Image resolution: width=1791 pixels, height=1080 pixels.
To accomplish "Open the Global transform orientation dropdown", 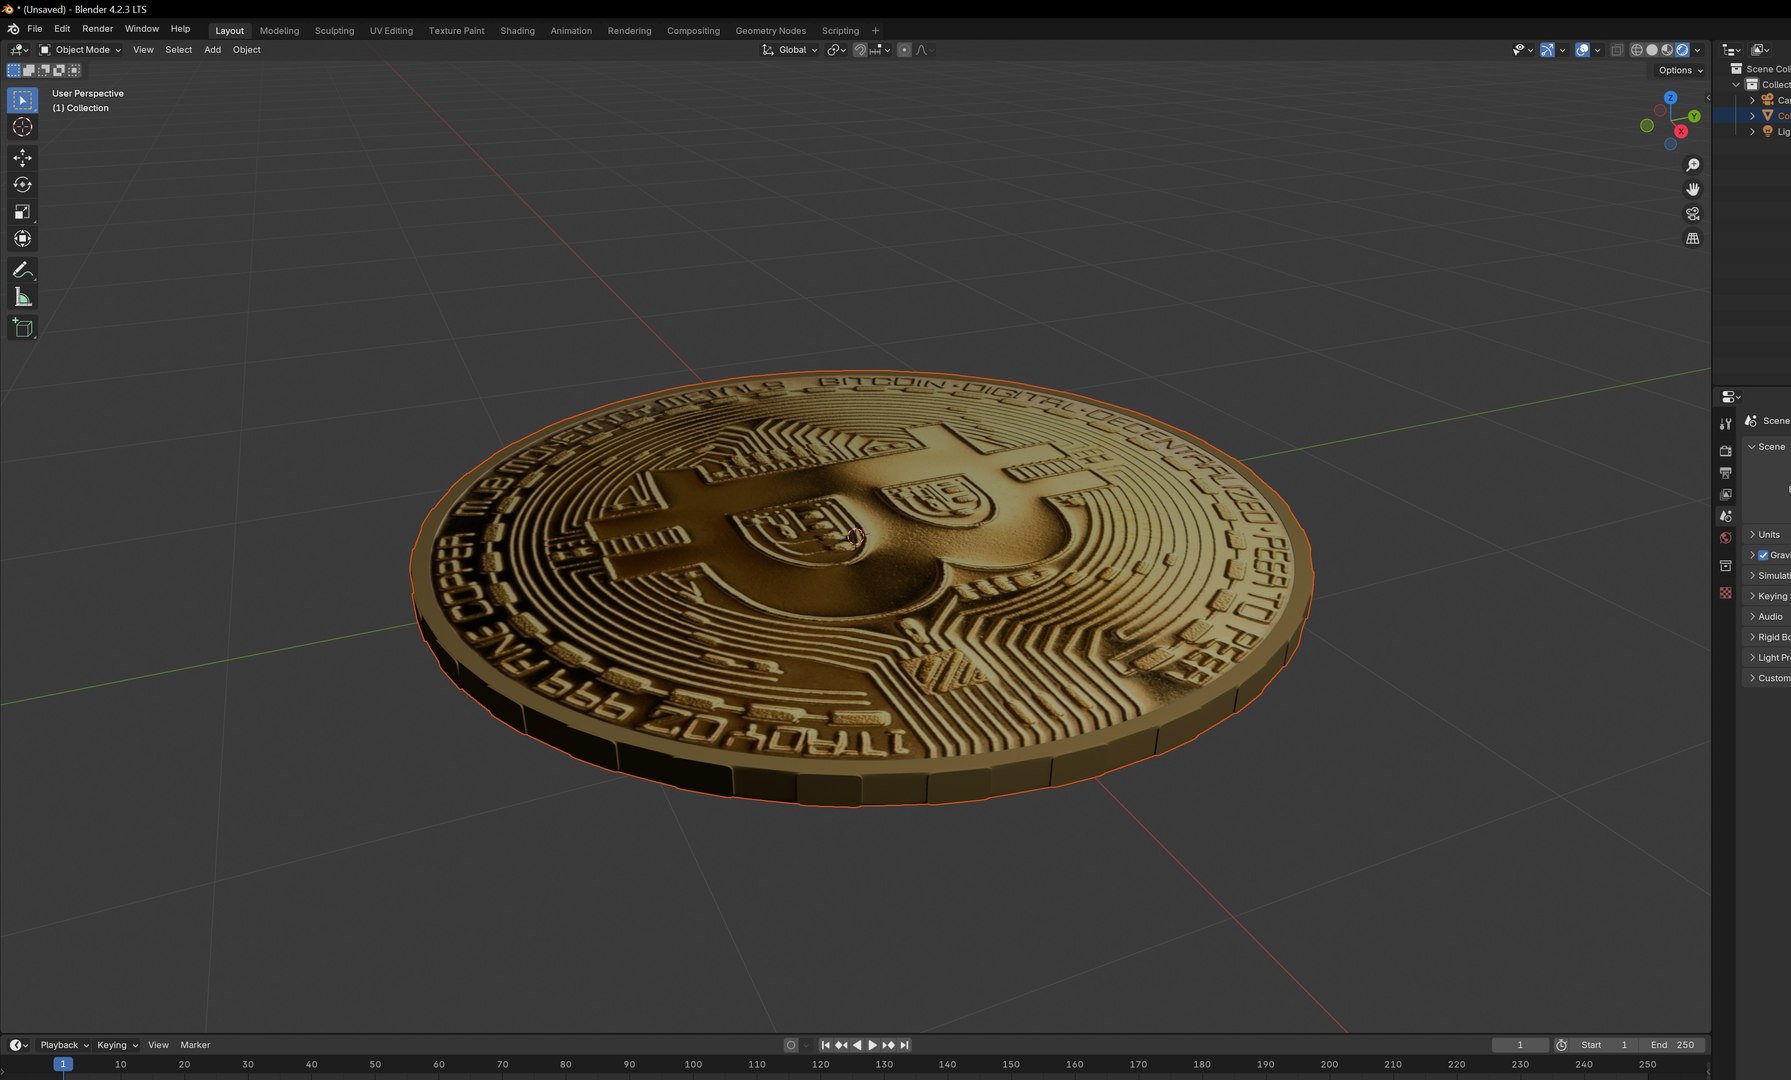I will pyautogui.click(x=790, y=50).
